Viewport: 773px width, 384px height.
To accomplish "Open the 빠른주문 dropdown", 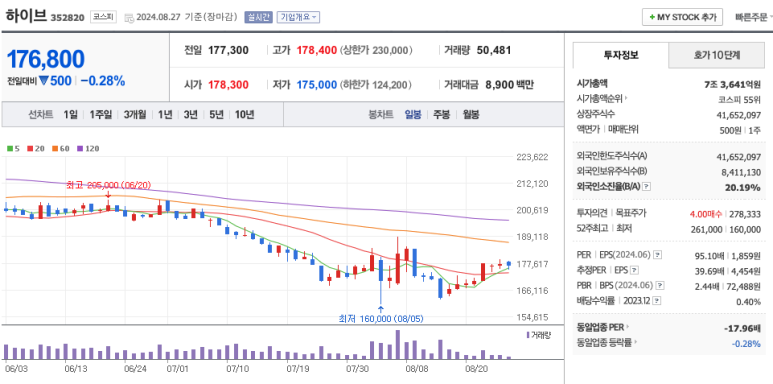I will click(753, 17).
